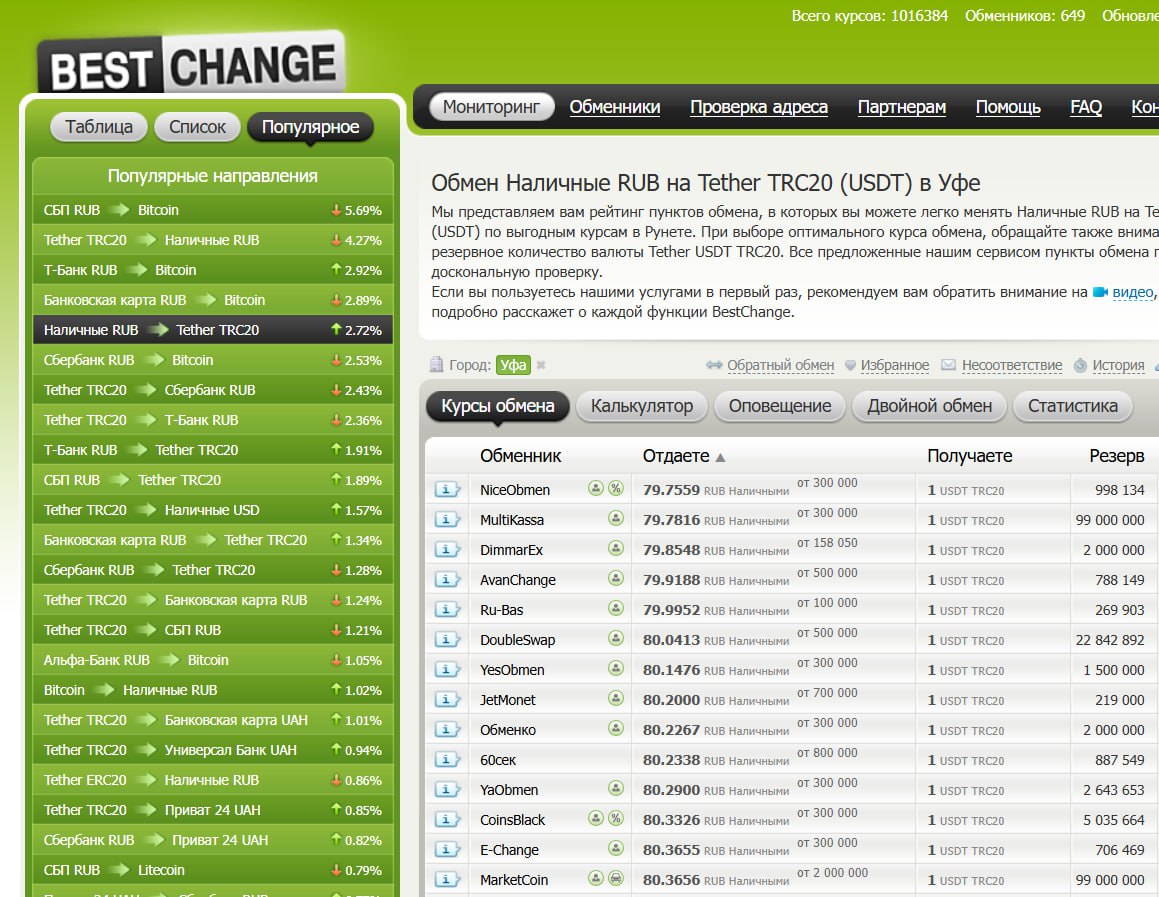Open info icon for NiceObmen exchanger
1159x897 pixels.
click(x=447, y=489)
